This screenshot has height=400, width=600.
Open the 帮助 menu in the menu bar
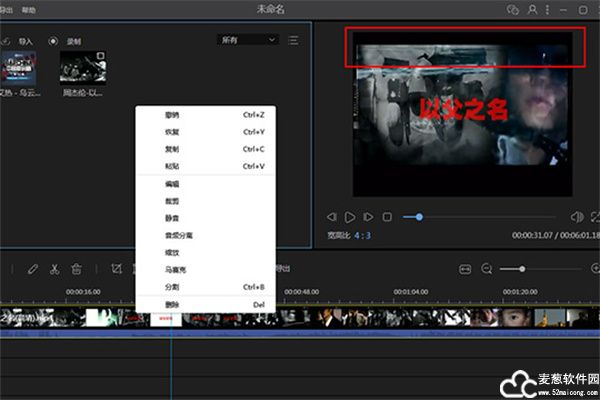[x=28, y=10]
